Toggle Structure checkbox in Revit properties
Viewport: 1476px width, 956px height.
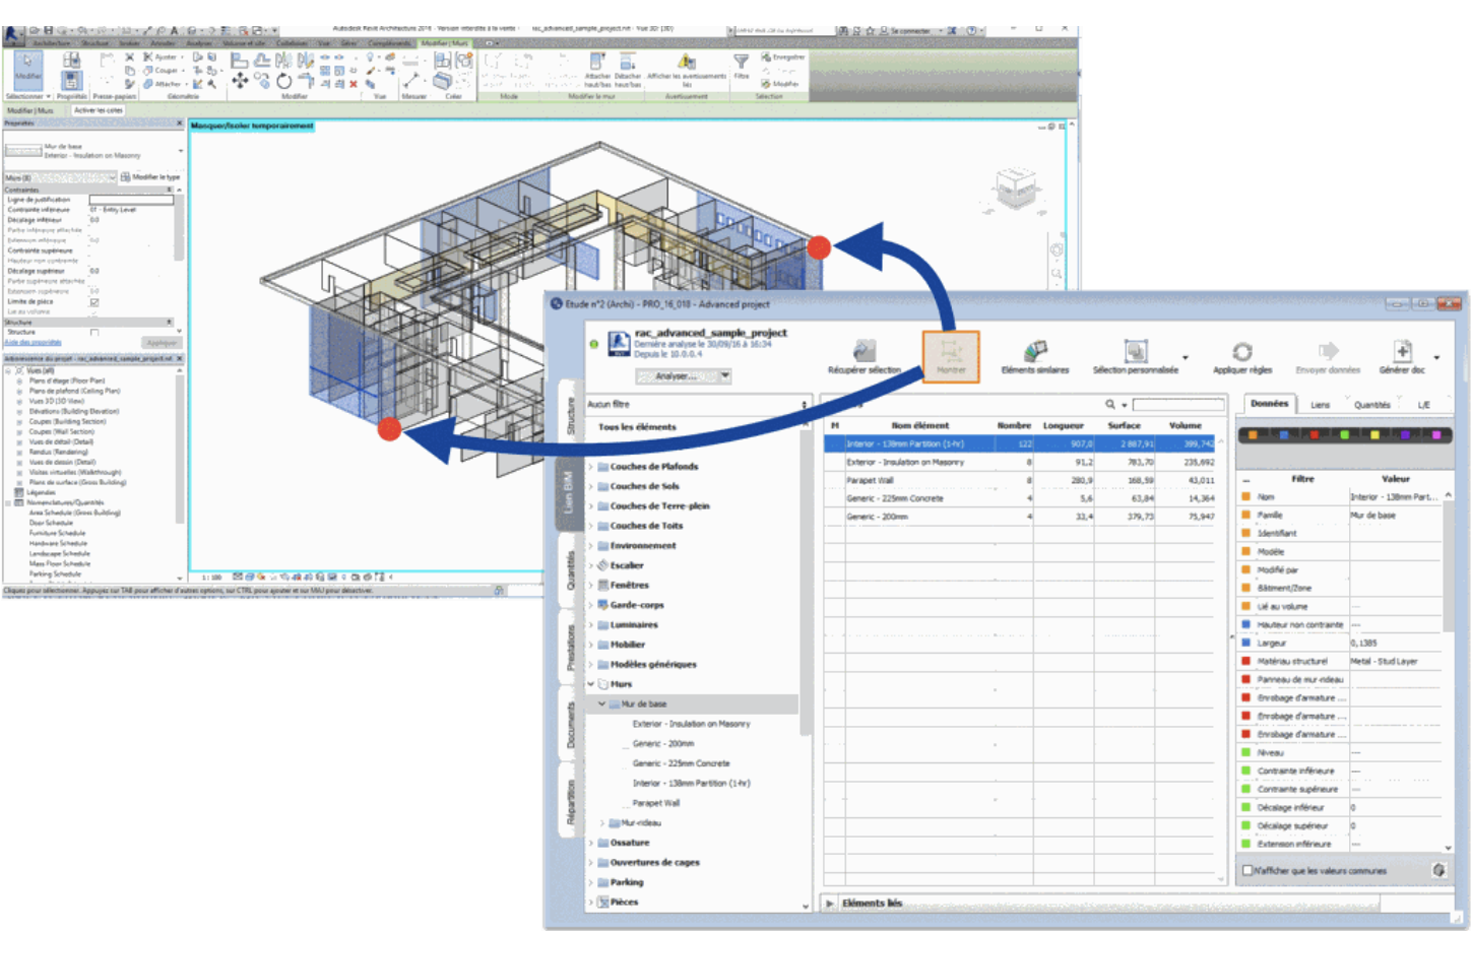(x=95, y=332)
